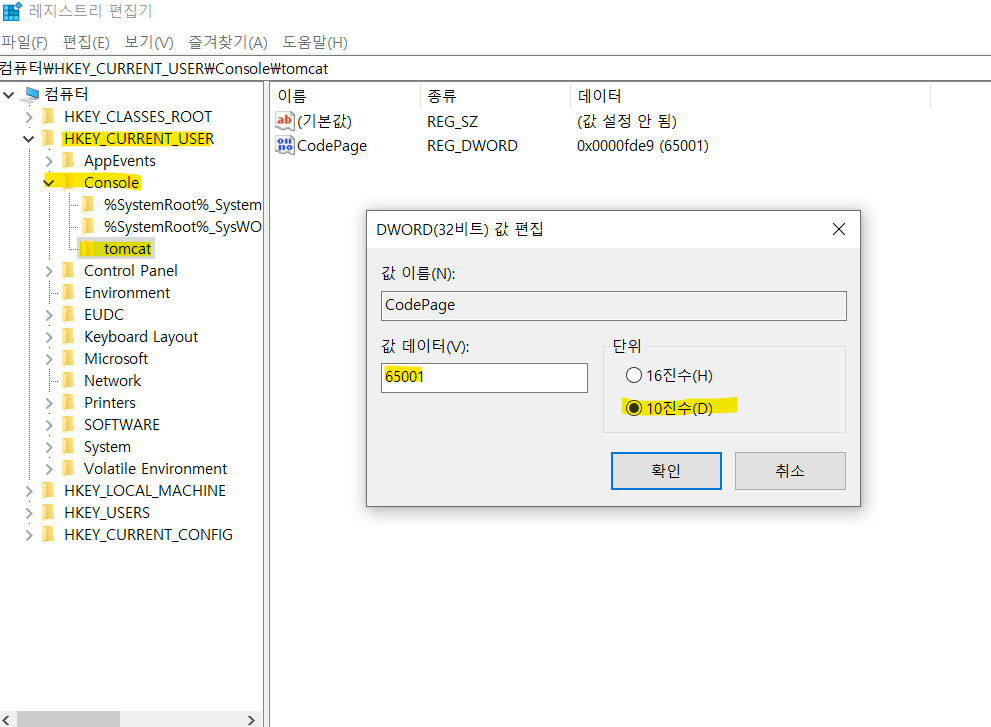Image resolution: width=991 pixels, height=727 pixels.
Task: Click EUDC folder icon
Action: (x=69, y=314)
